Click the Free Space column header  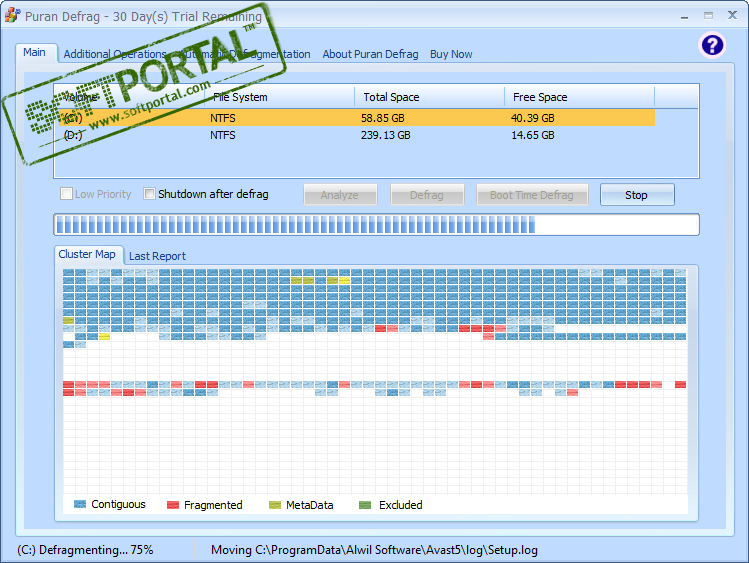click(x=579, y=97)
